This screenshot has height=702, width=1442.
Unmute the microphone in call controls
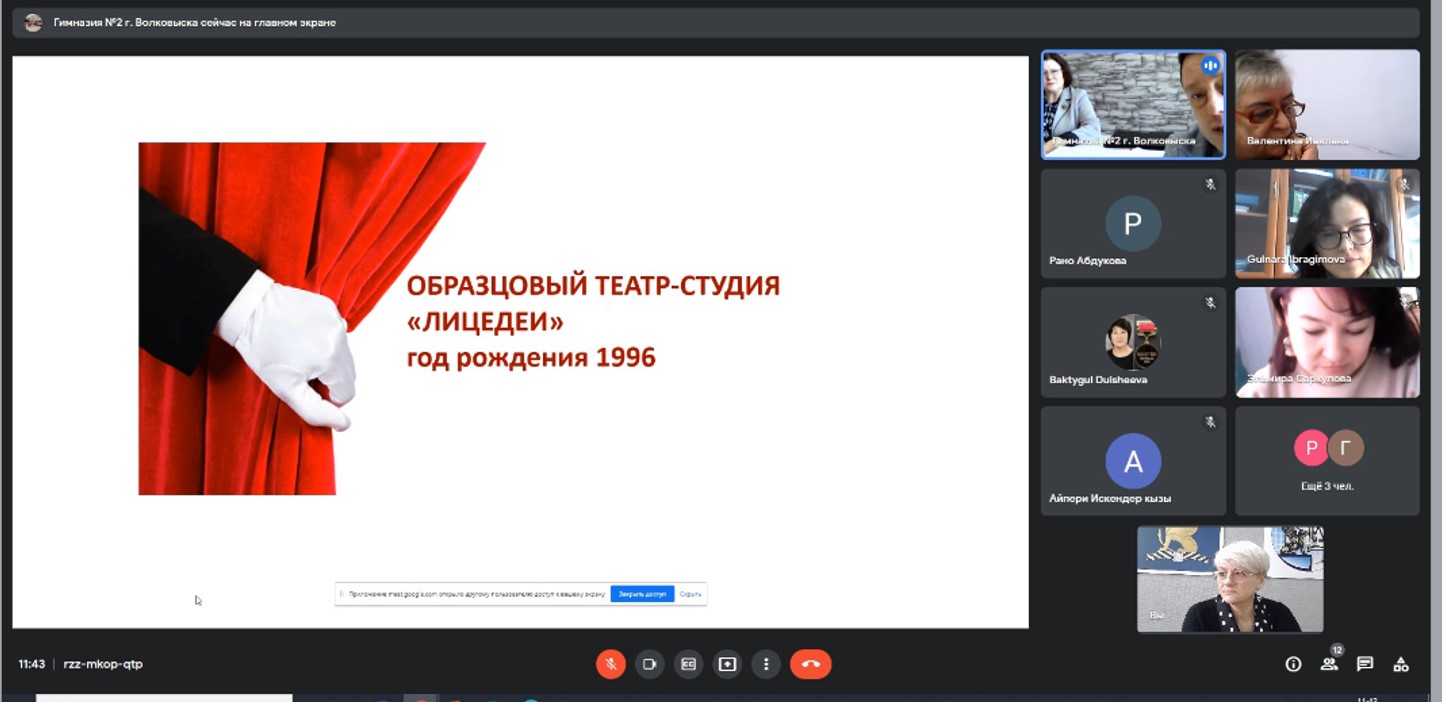pos(610,664)
